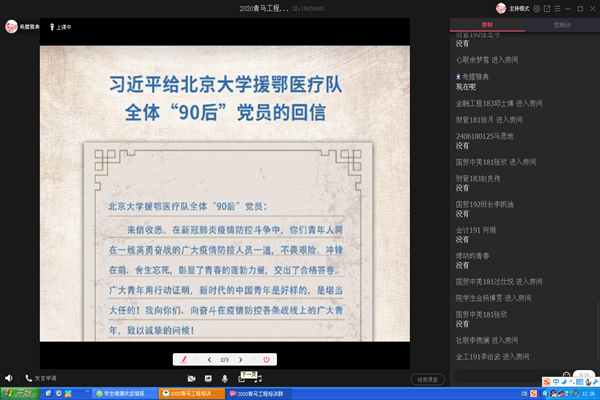
Task: Click the red power icon to stop the slideshow
Action: point(266,359)
